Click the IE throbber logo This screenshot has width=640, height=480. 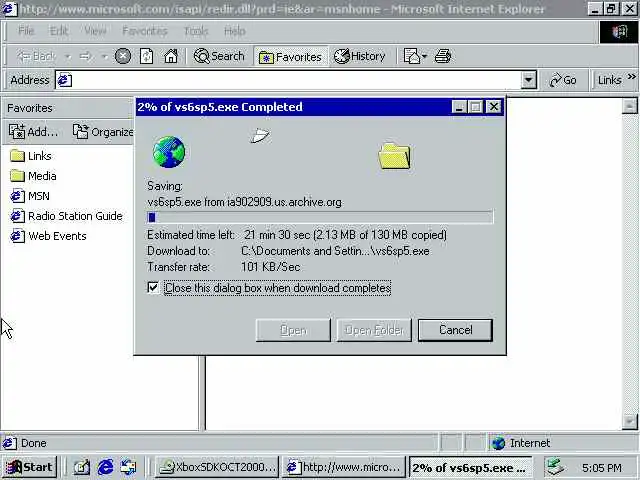(x=619, y=32)
